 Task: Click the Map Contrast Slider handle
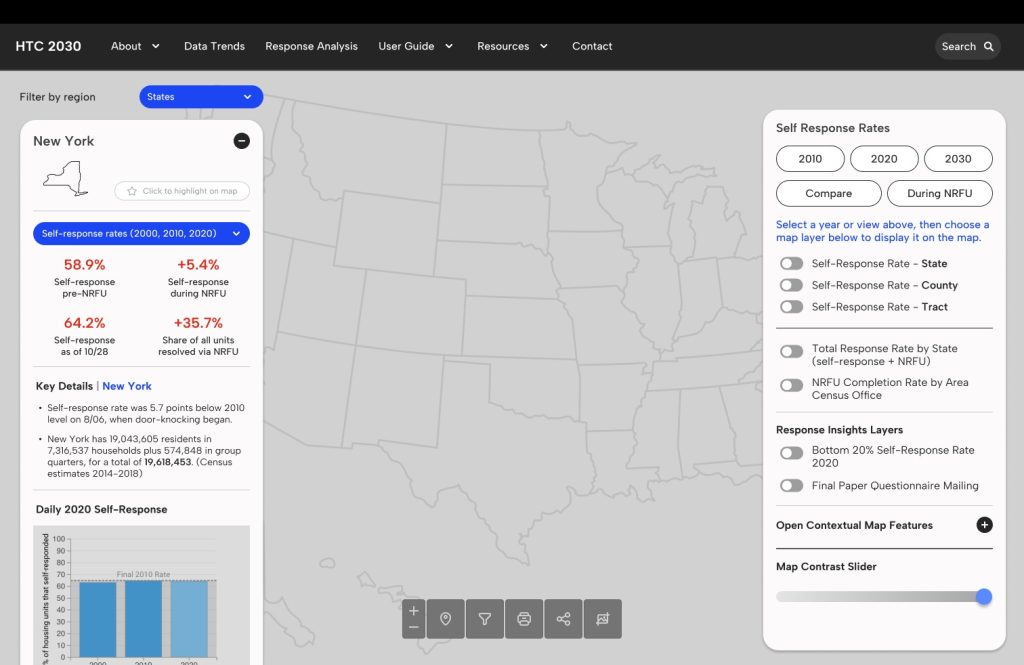984,597
